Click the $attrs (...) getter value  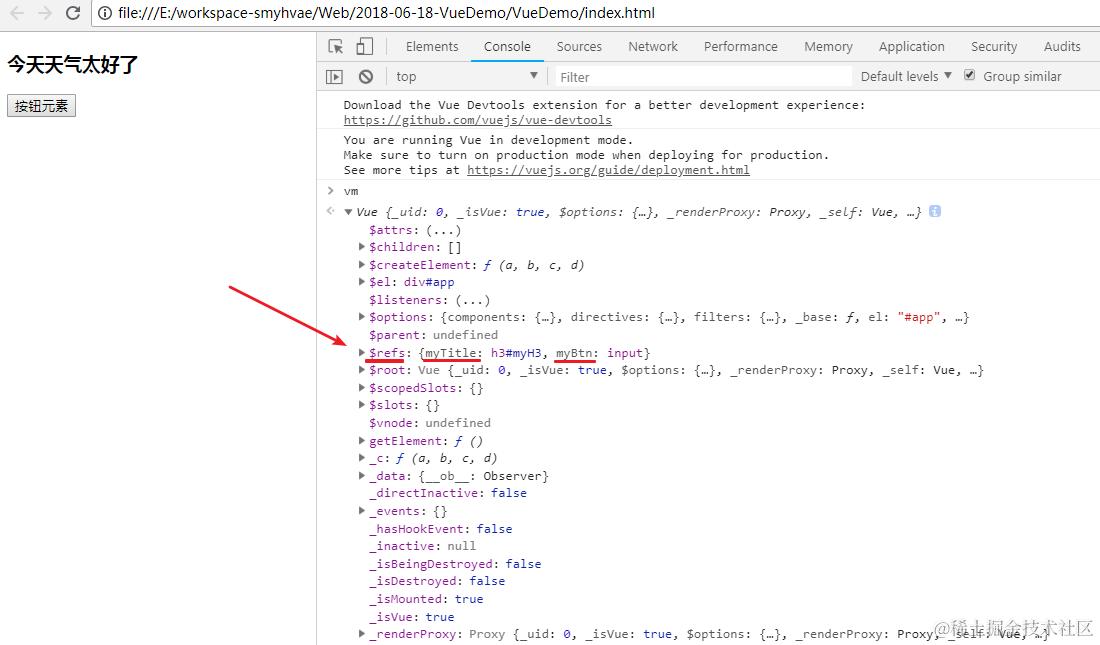(443, 230)
